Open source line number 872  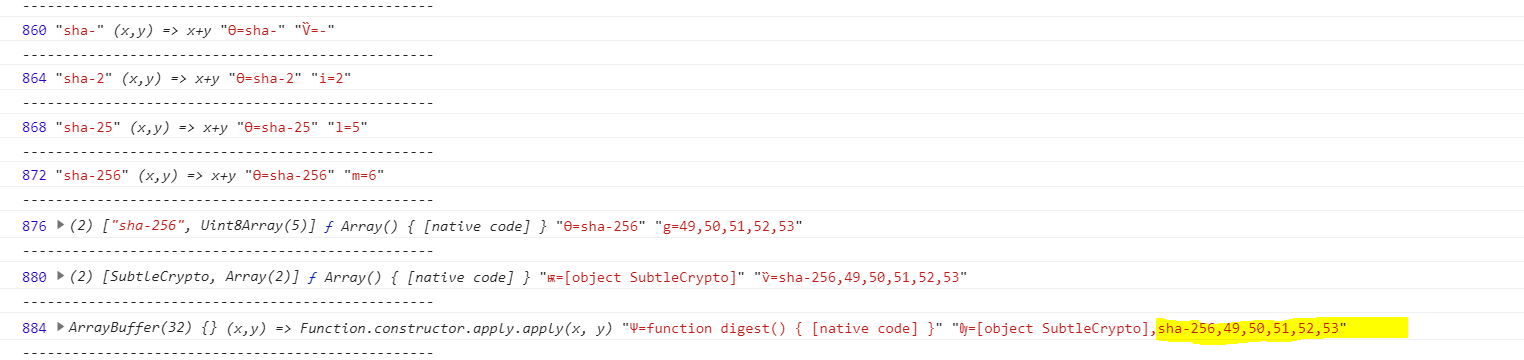(34, 176)
